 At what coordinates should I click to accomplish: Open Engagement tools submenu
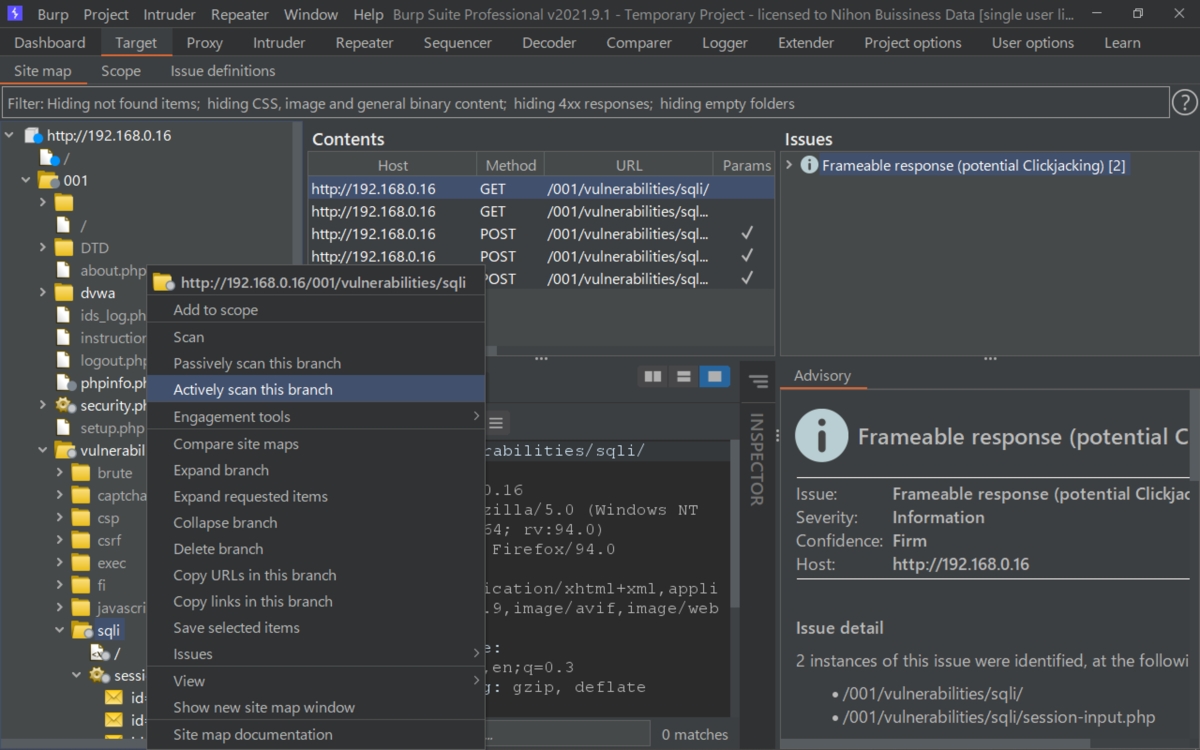click(316, 416)
